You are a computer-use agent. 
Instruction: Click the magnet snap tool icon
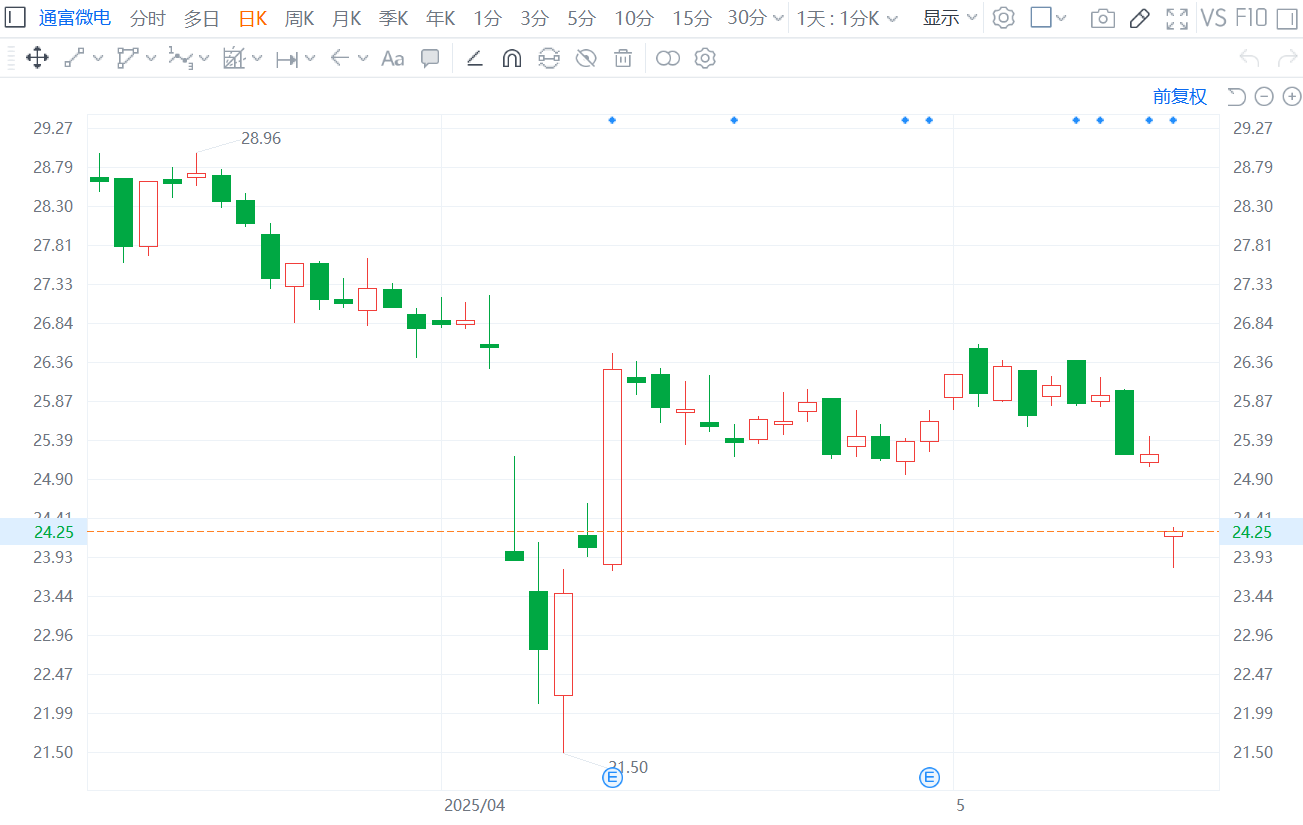coord(511,58)
